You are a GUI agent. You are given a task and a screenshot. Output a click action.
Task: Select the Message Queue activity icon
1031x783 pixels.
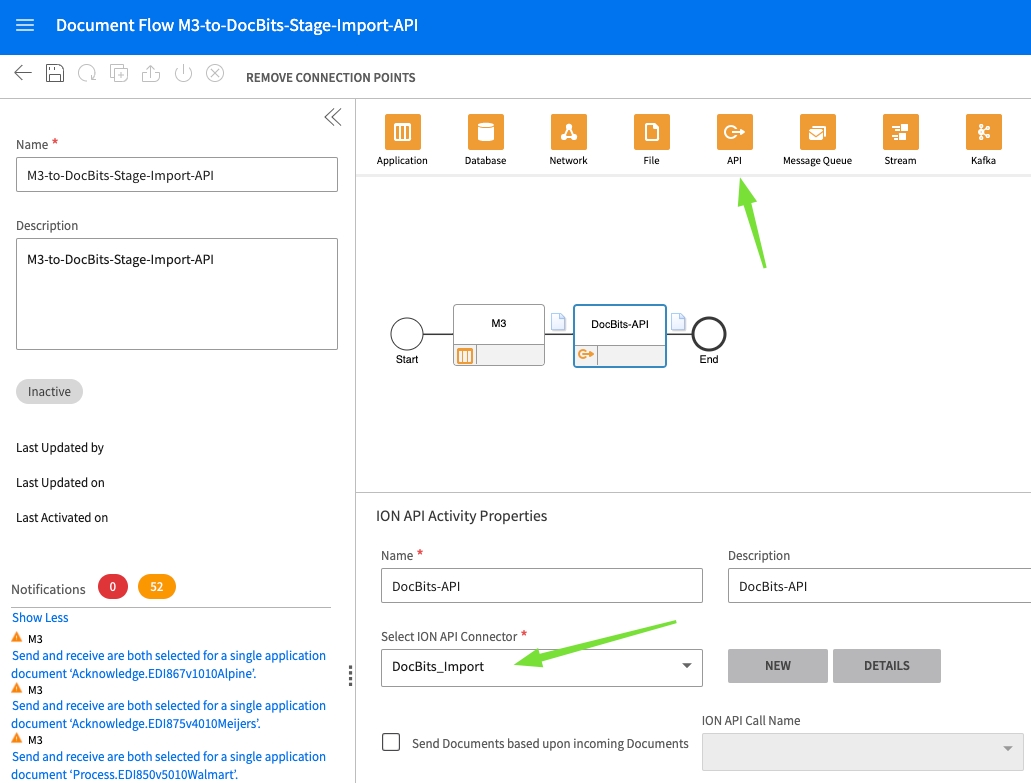point(817,132)
